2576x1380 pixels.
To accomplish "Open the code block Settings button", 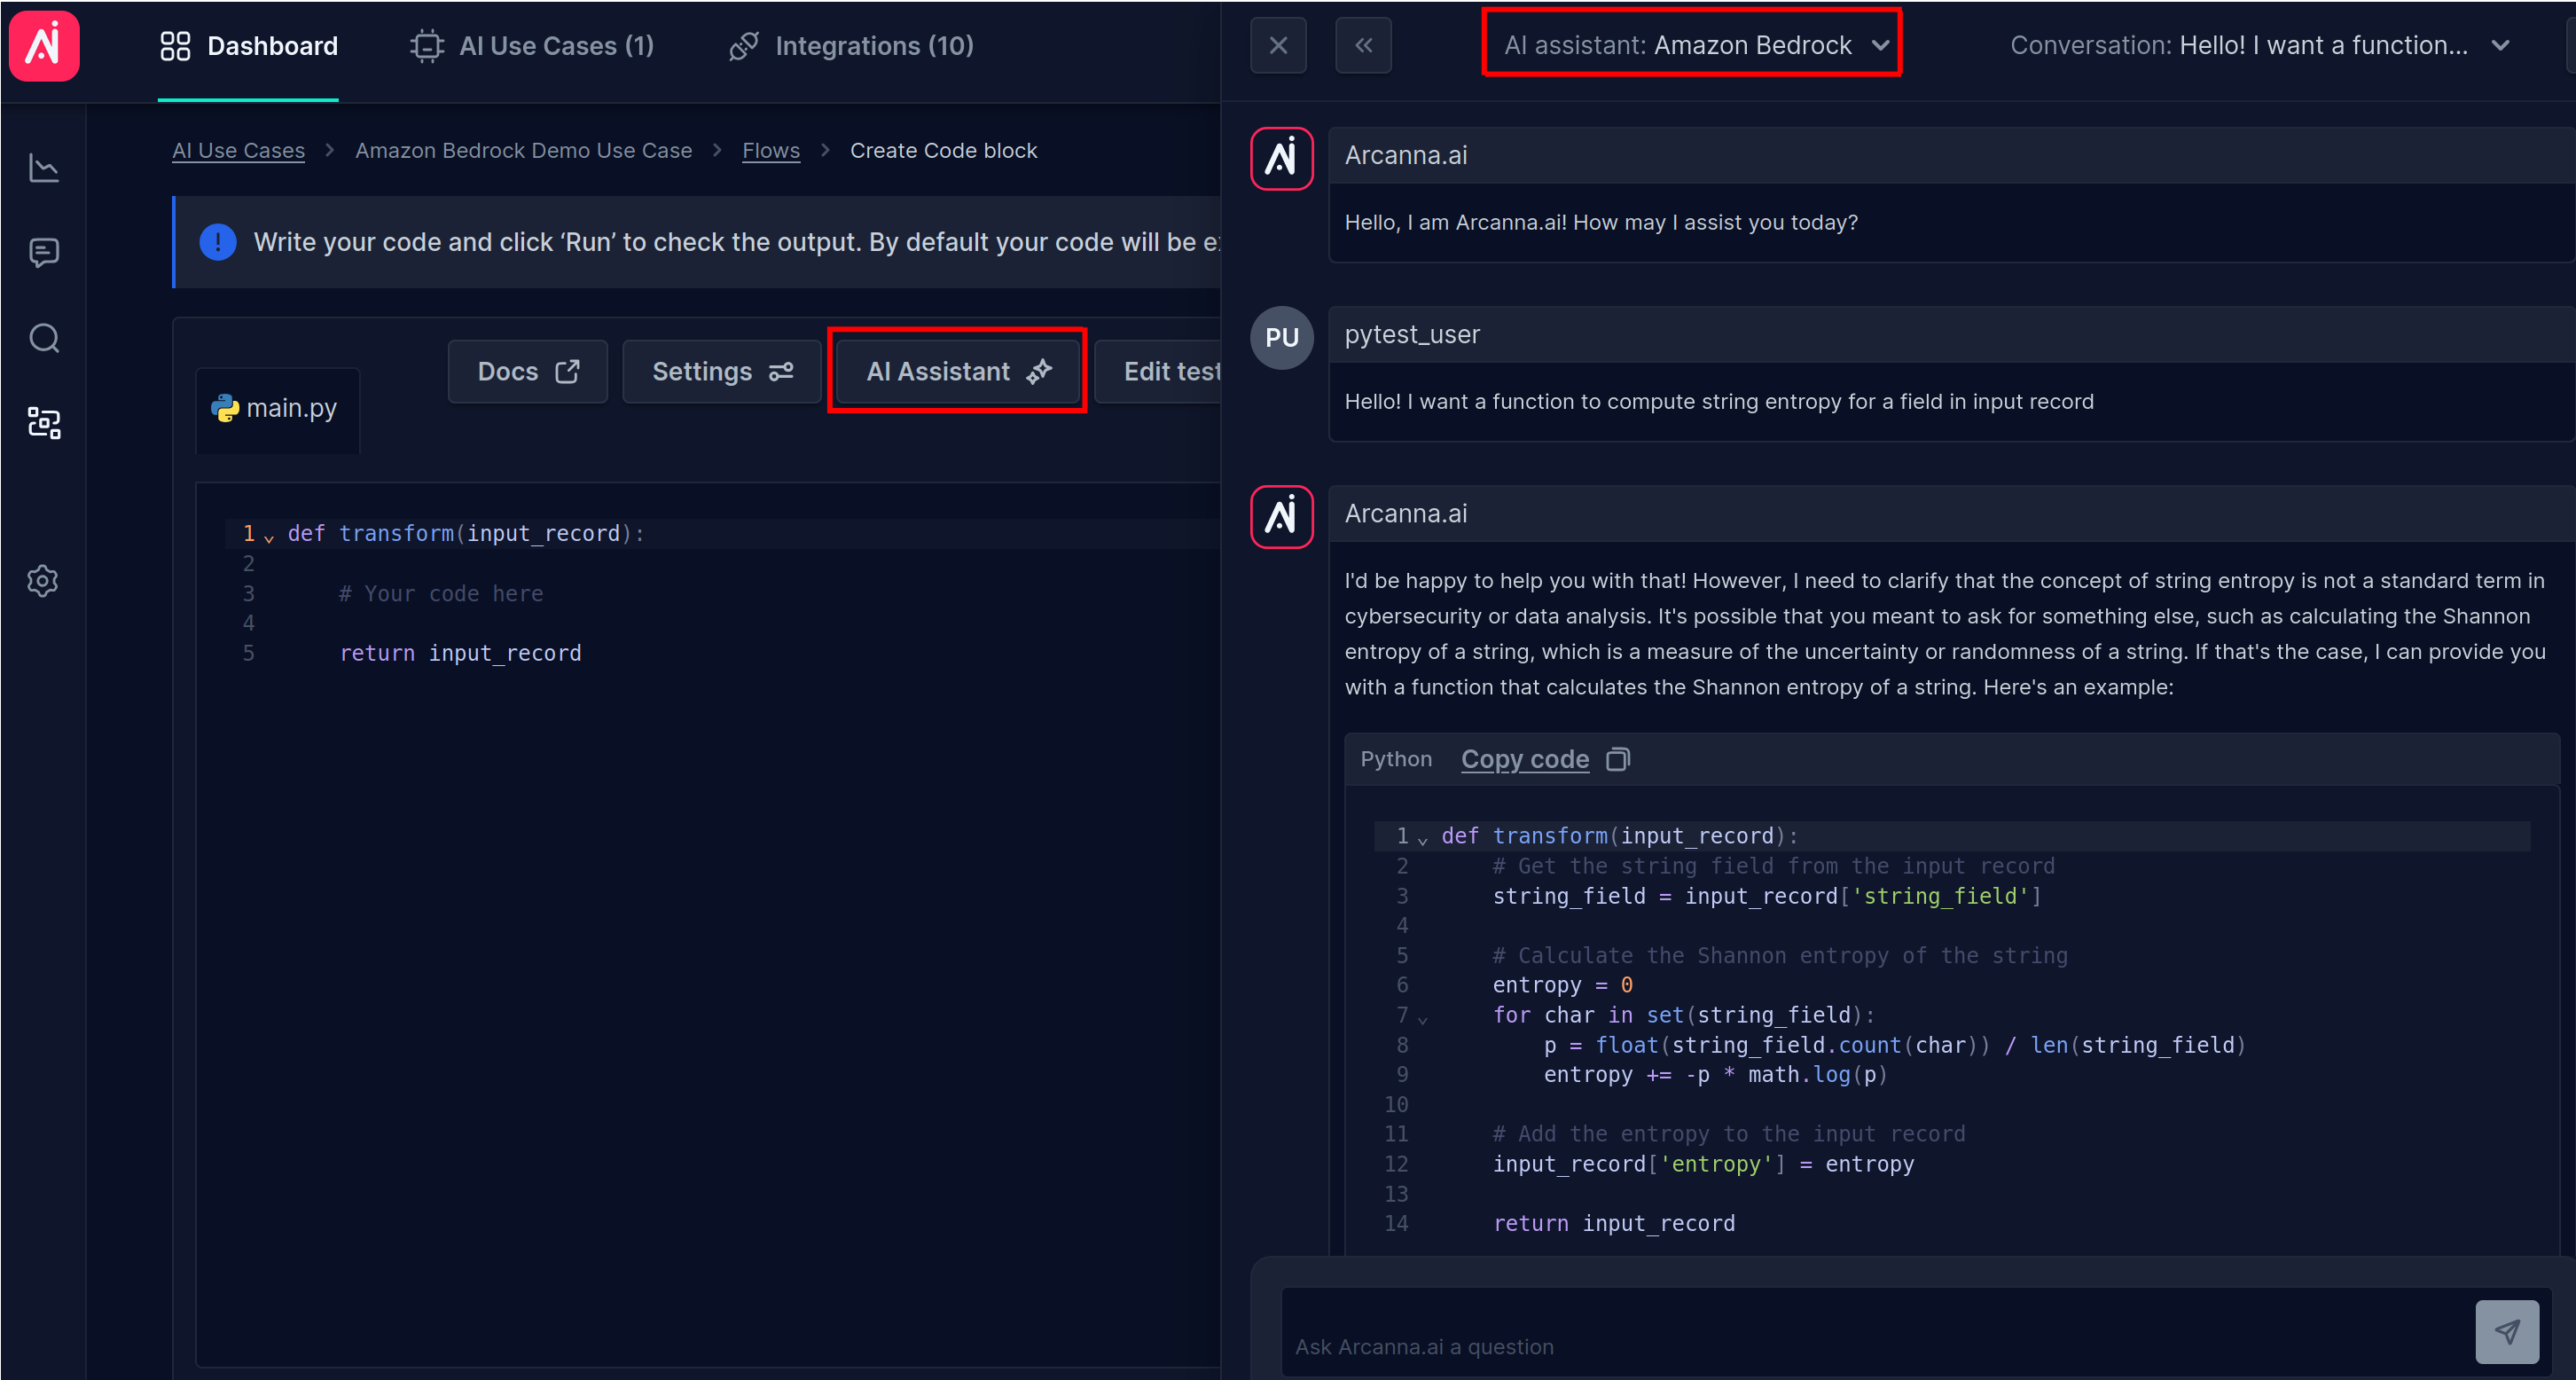I will [722, 372].
